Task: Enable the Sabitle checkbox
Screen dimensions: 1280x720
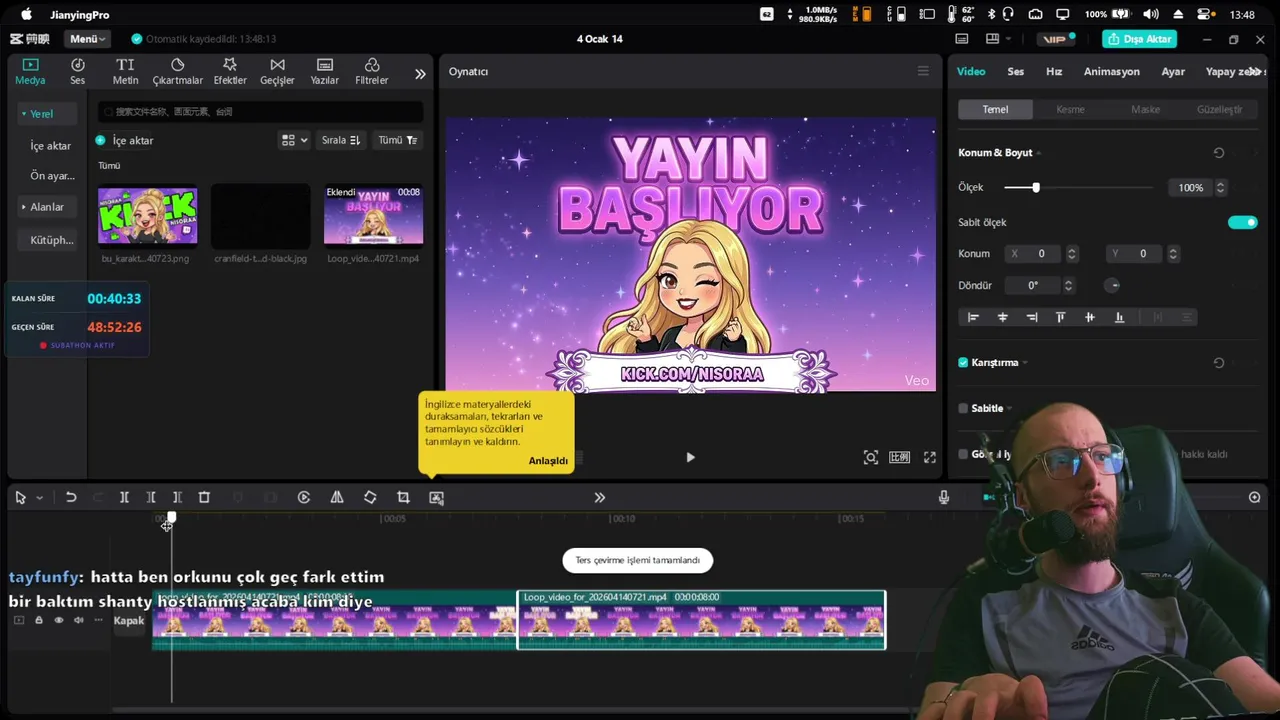Action: point(963,408)
